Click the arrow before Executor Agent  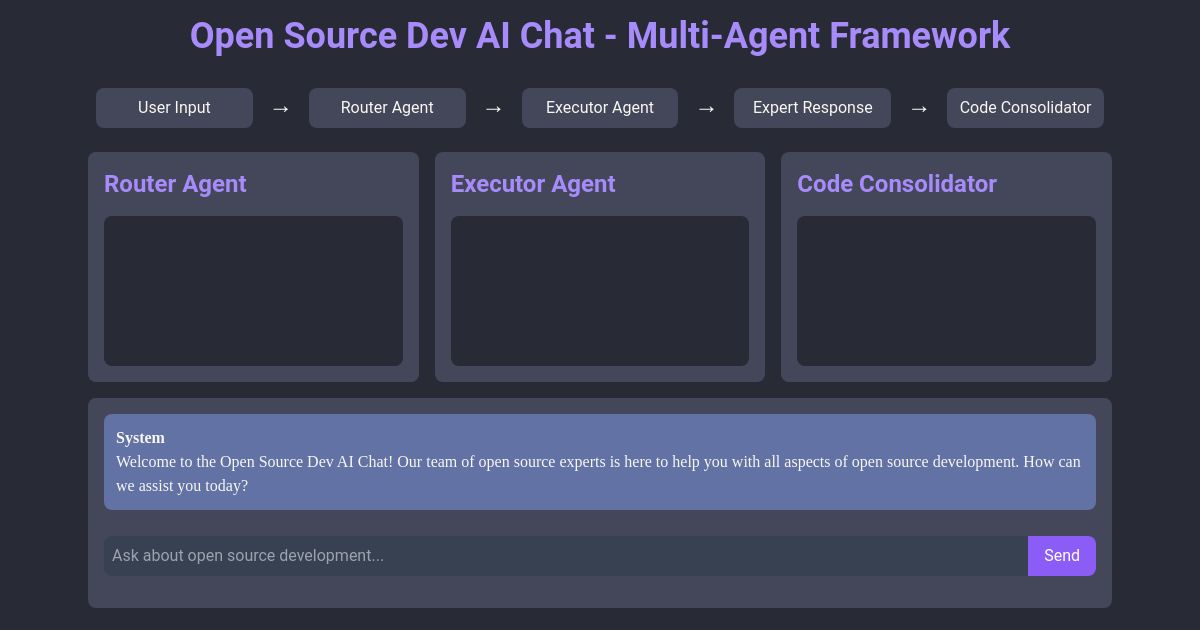click(494, 108)
